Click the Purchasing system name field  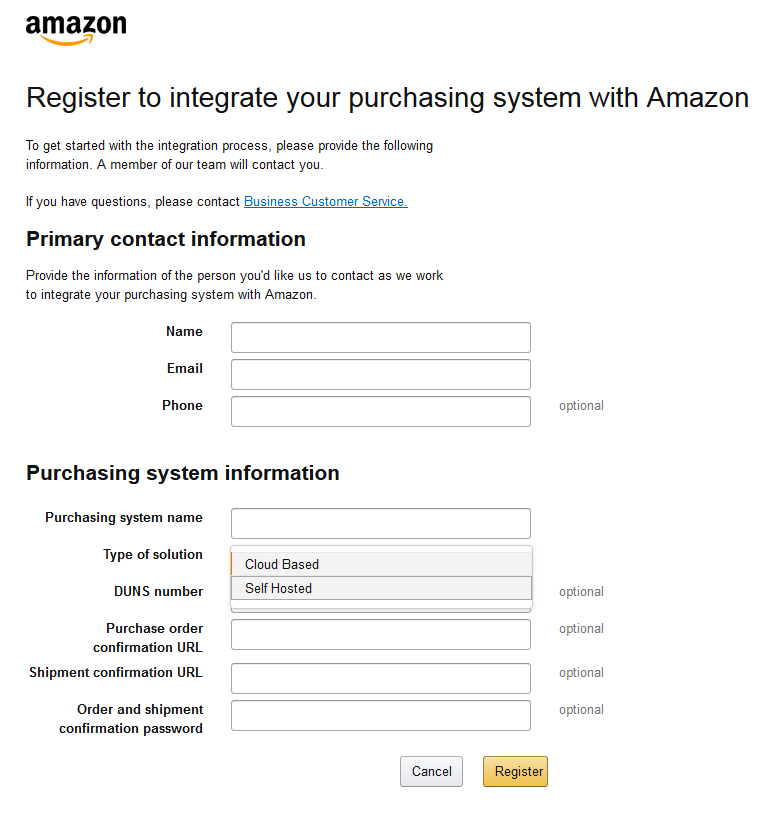380,523
